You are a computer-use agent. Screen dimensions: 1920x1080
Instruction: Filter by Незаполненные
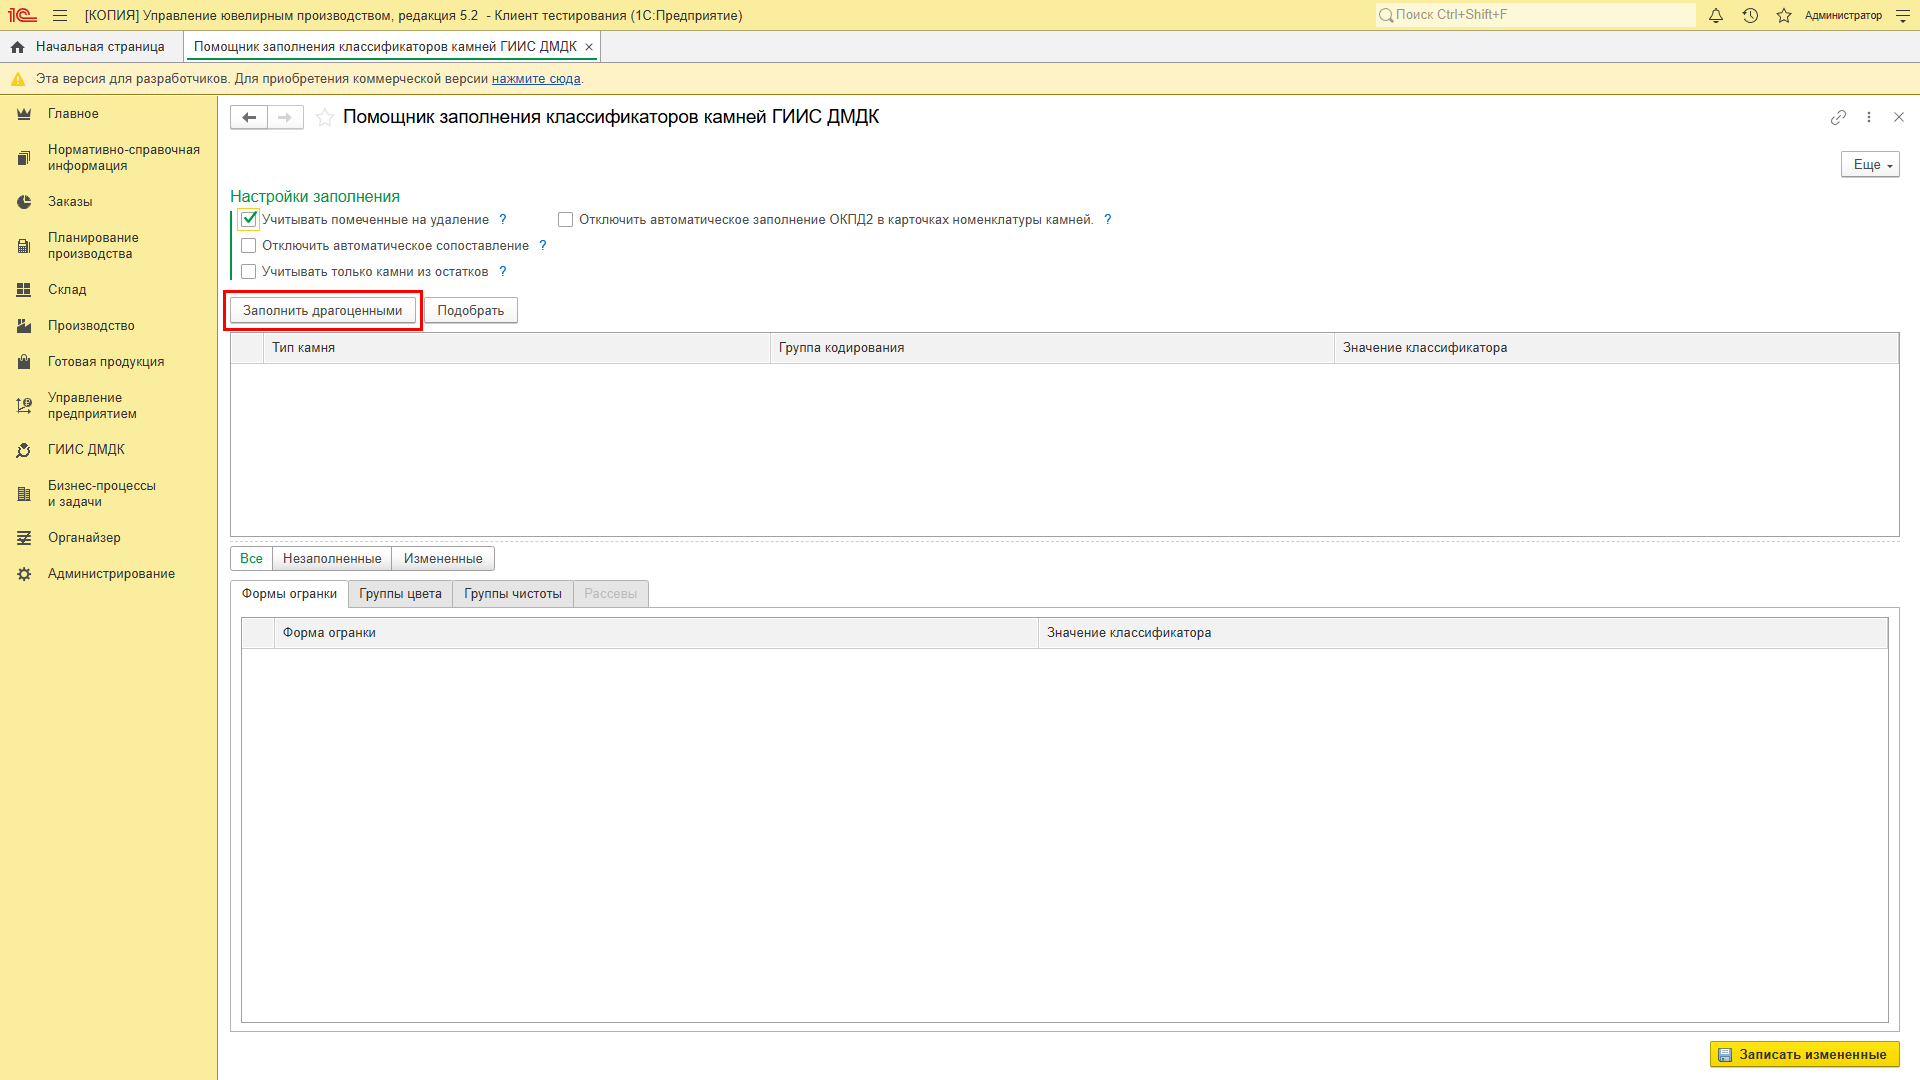pos(332,559)
